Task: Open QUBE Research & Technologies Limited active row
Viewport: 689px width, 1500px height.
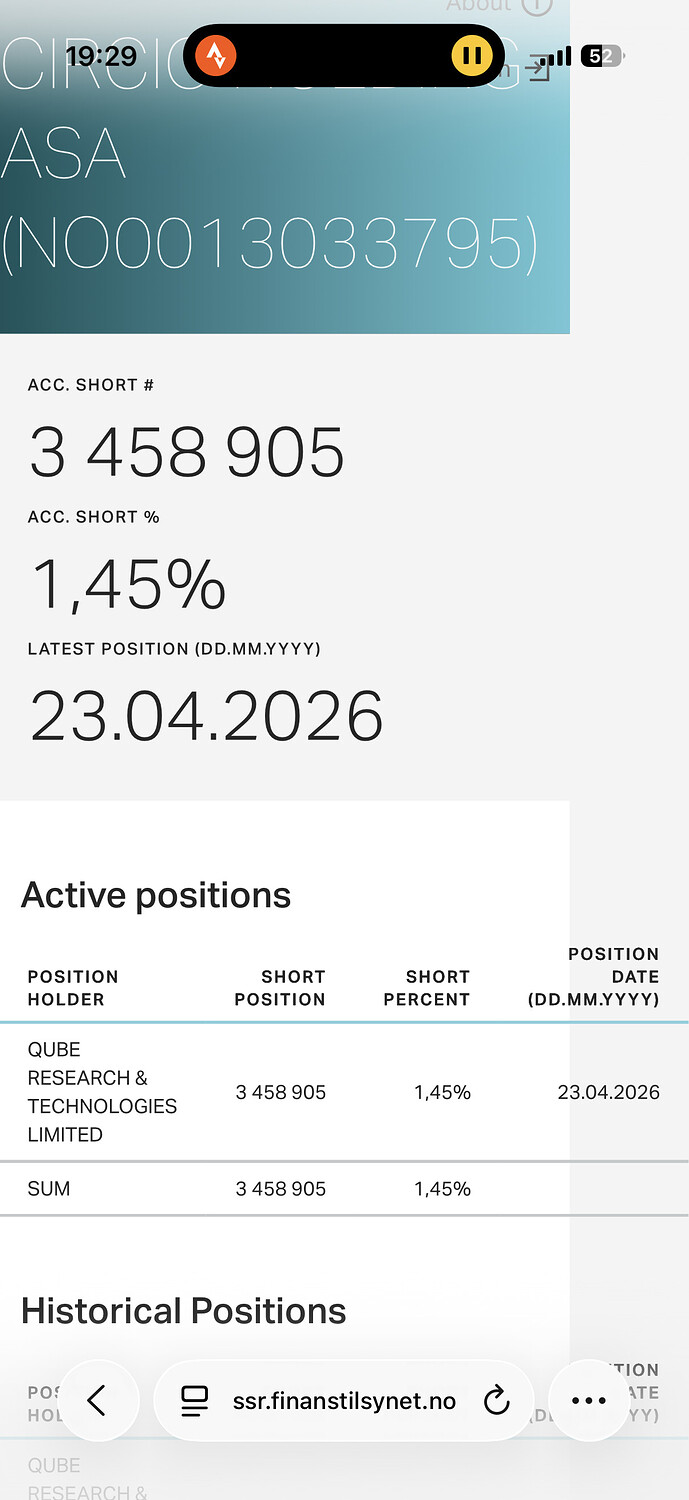Action: pos(102,1092)
